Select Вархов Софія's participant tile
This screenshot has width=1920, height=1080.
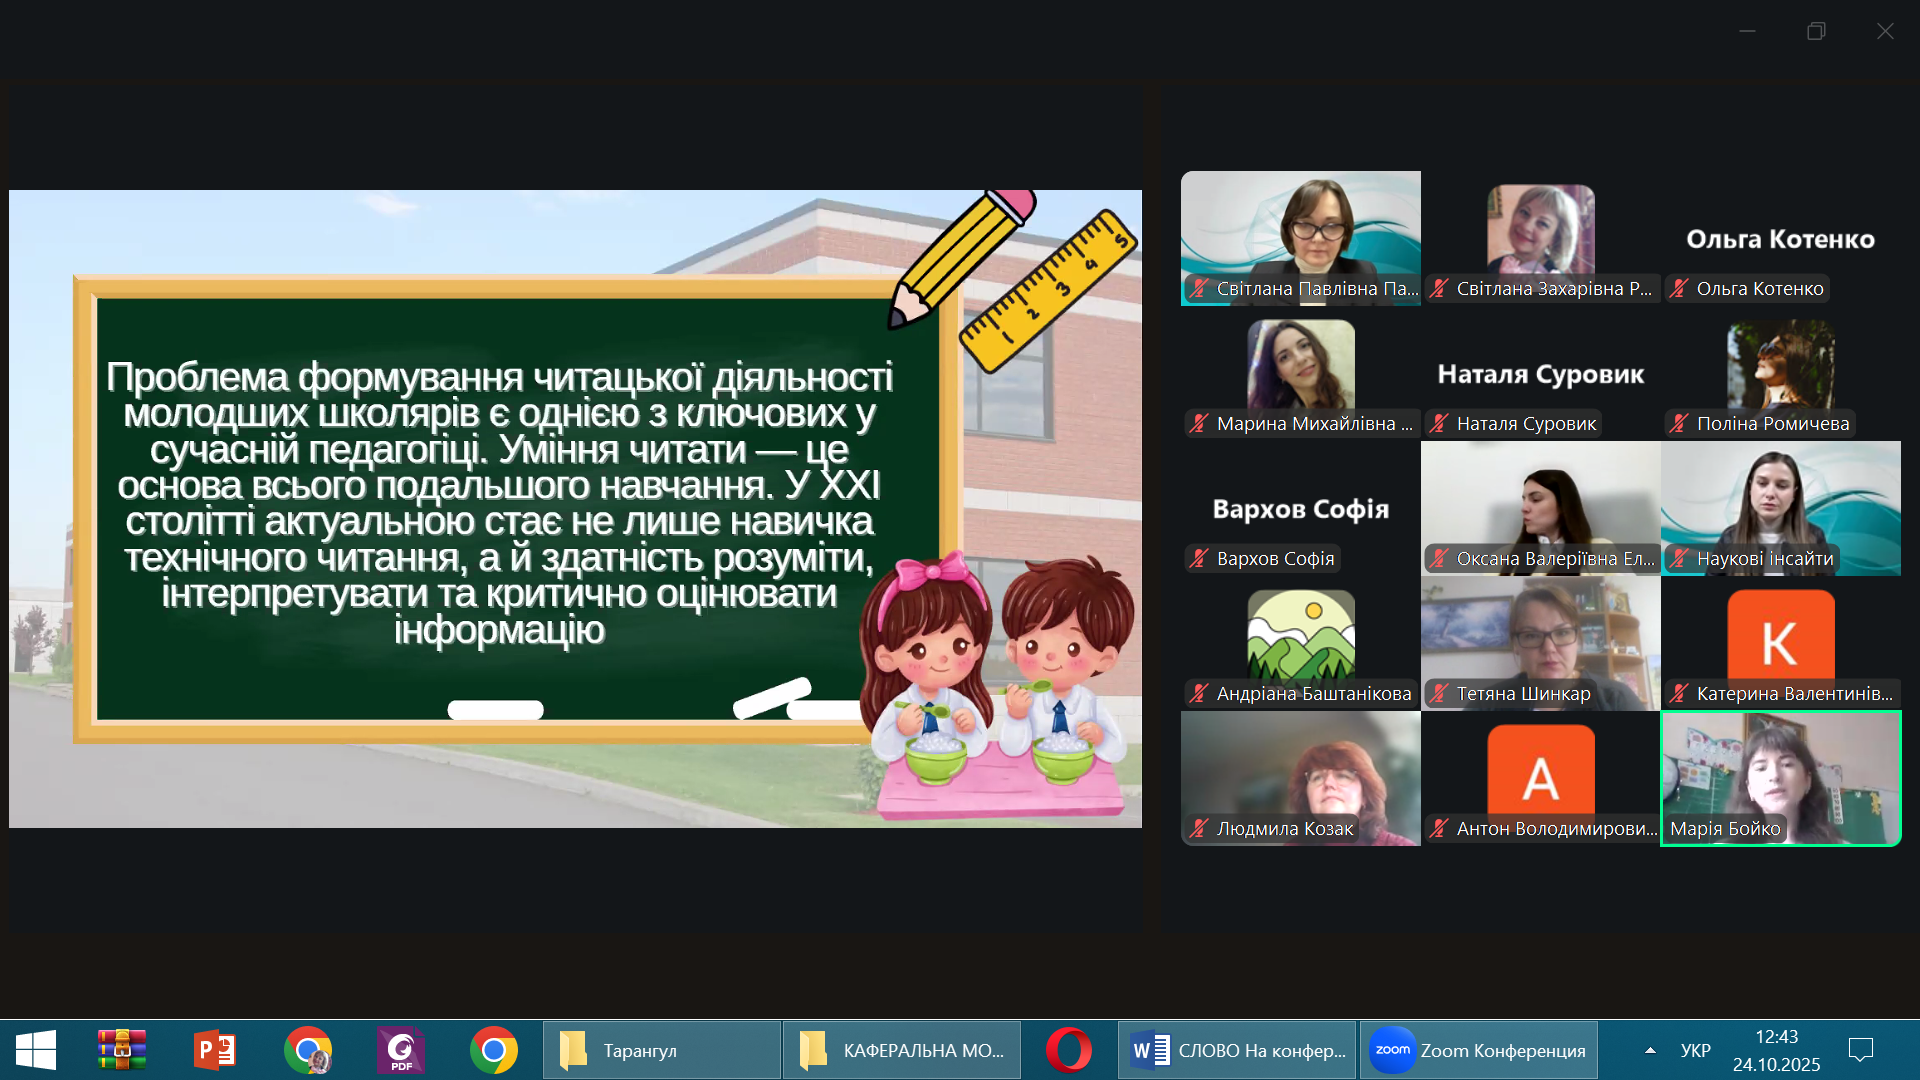(1301, 508)
